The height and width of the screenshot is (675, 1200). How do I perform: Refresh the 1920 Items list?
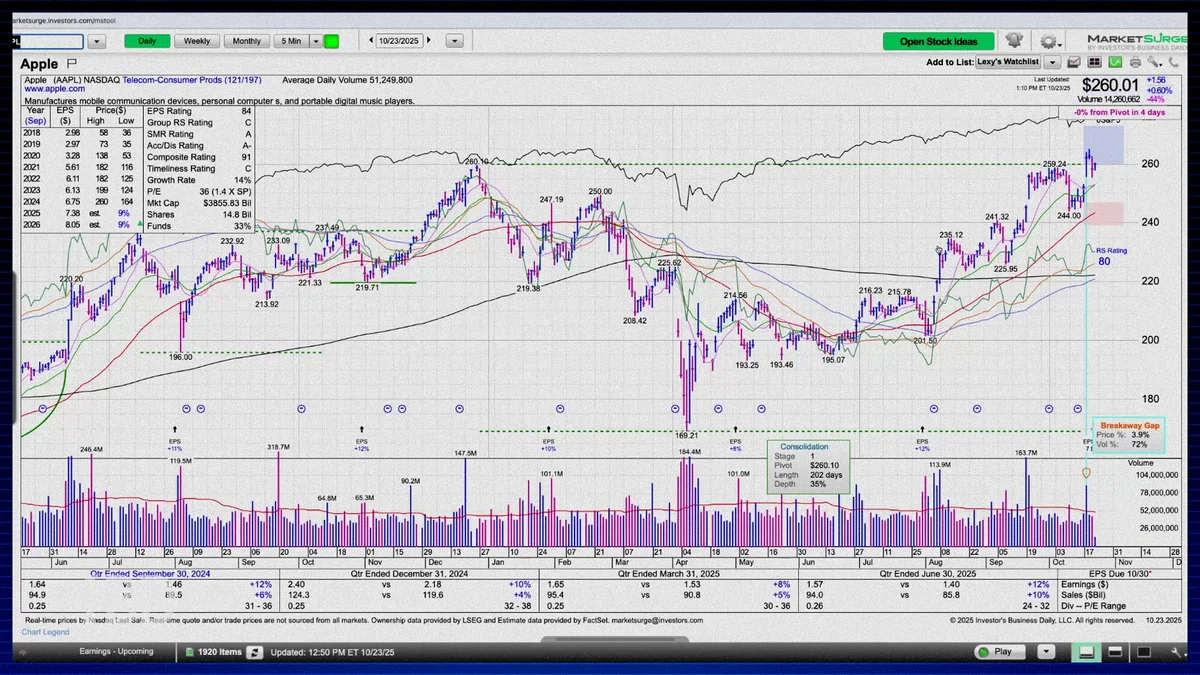[x=254, y=652]
